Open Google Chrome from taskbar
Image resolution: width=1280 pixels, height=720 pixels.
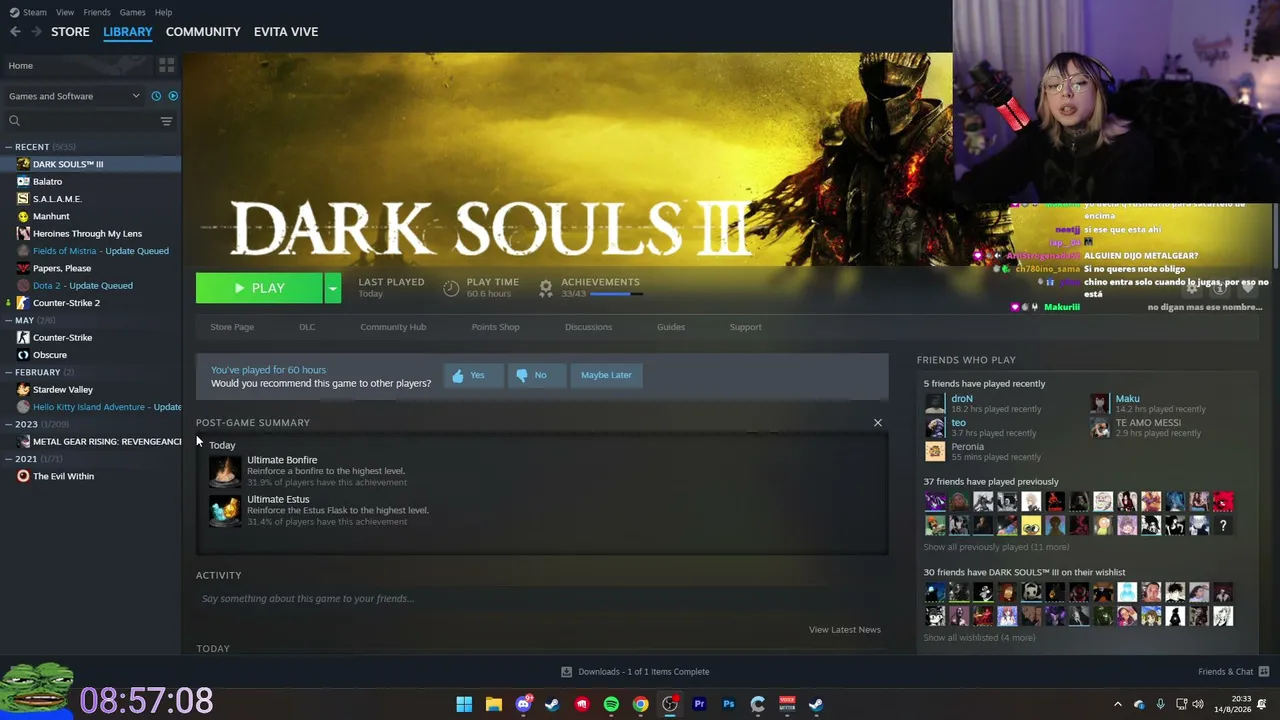(640, 704)
